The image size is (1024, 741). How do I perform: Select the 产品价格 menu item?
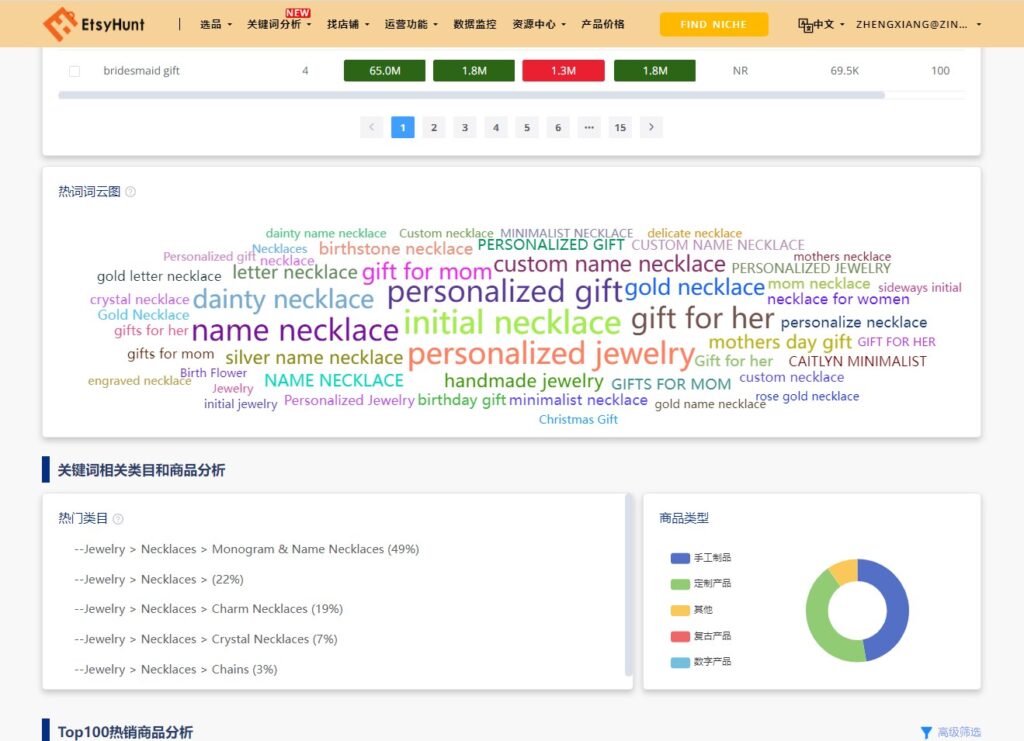[x=602, y=24]
